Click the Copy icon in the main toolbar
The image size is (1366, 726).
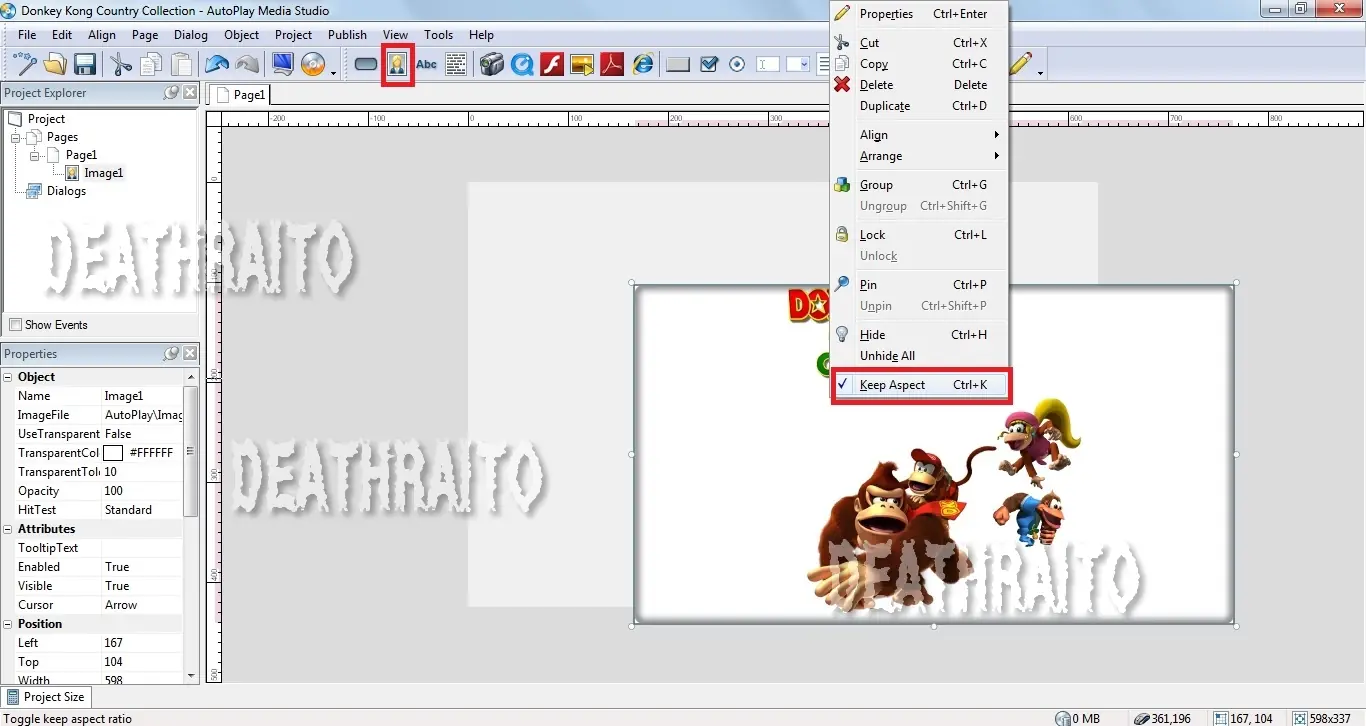point(151,65)
